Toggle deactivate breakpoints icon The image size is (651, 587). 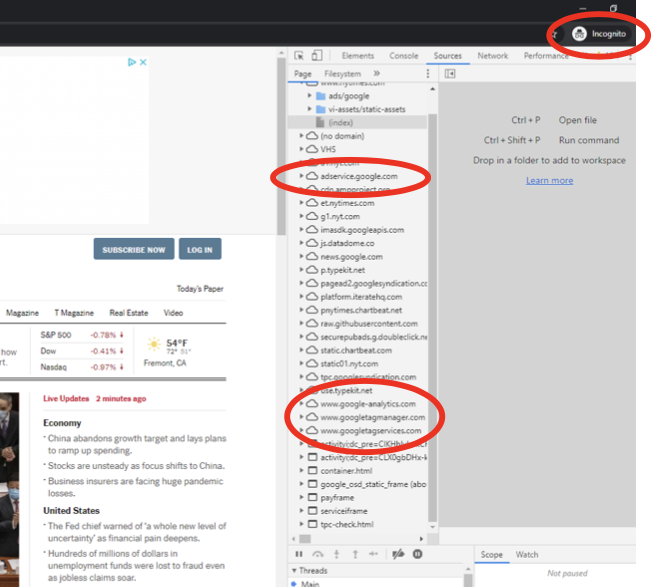pos(398,554)
